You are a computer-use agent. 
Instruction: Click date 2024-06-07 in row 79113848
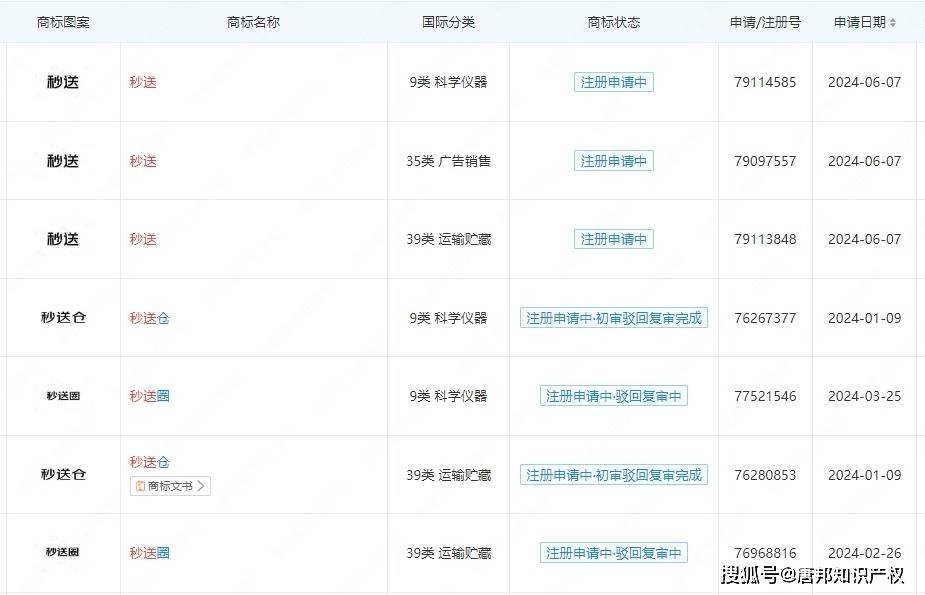[x=864, y=239]
